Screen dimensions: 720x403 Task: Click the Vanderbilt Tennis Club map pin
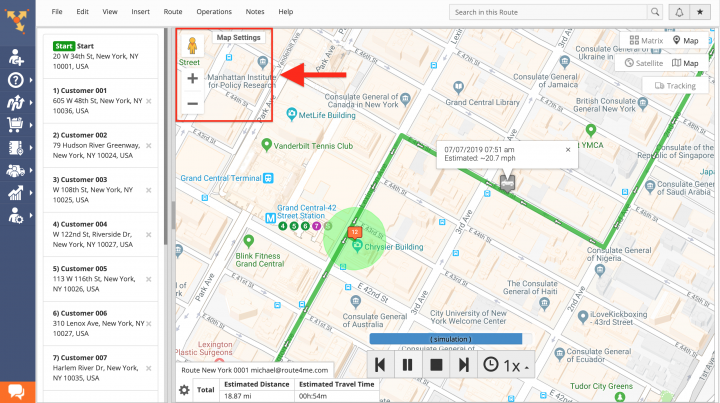pos(266,145)
